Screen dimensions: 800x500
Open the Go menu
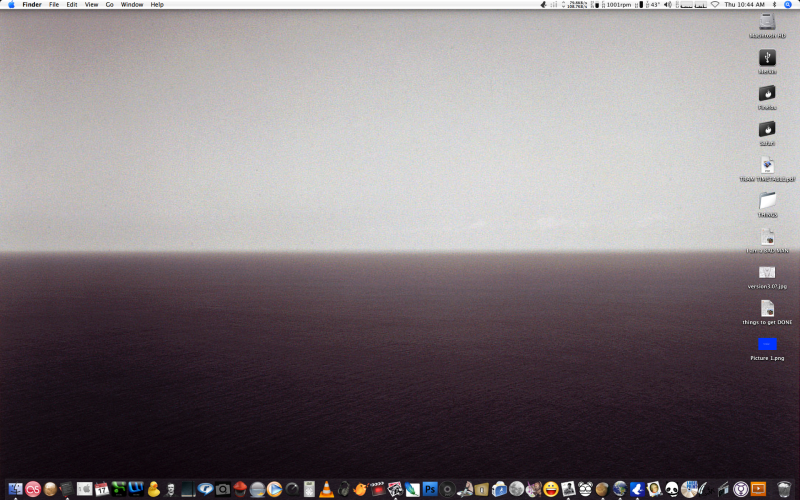[x=109, y=5]
